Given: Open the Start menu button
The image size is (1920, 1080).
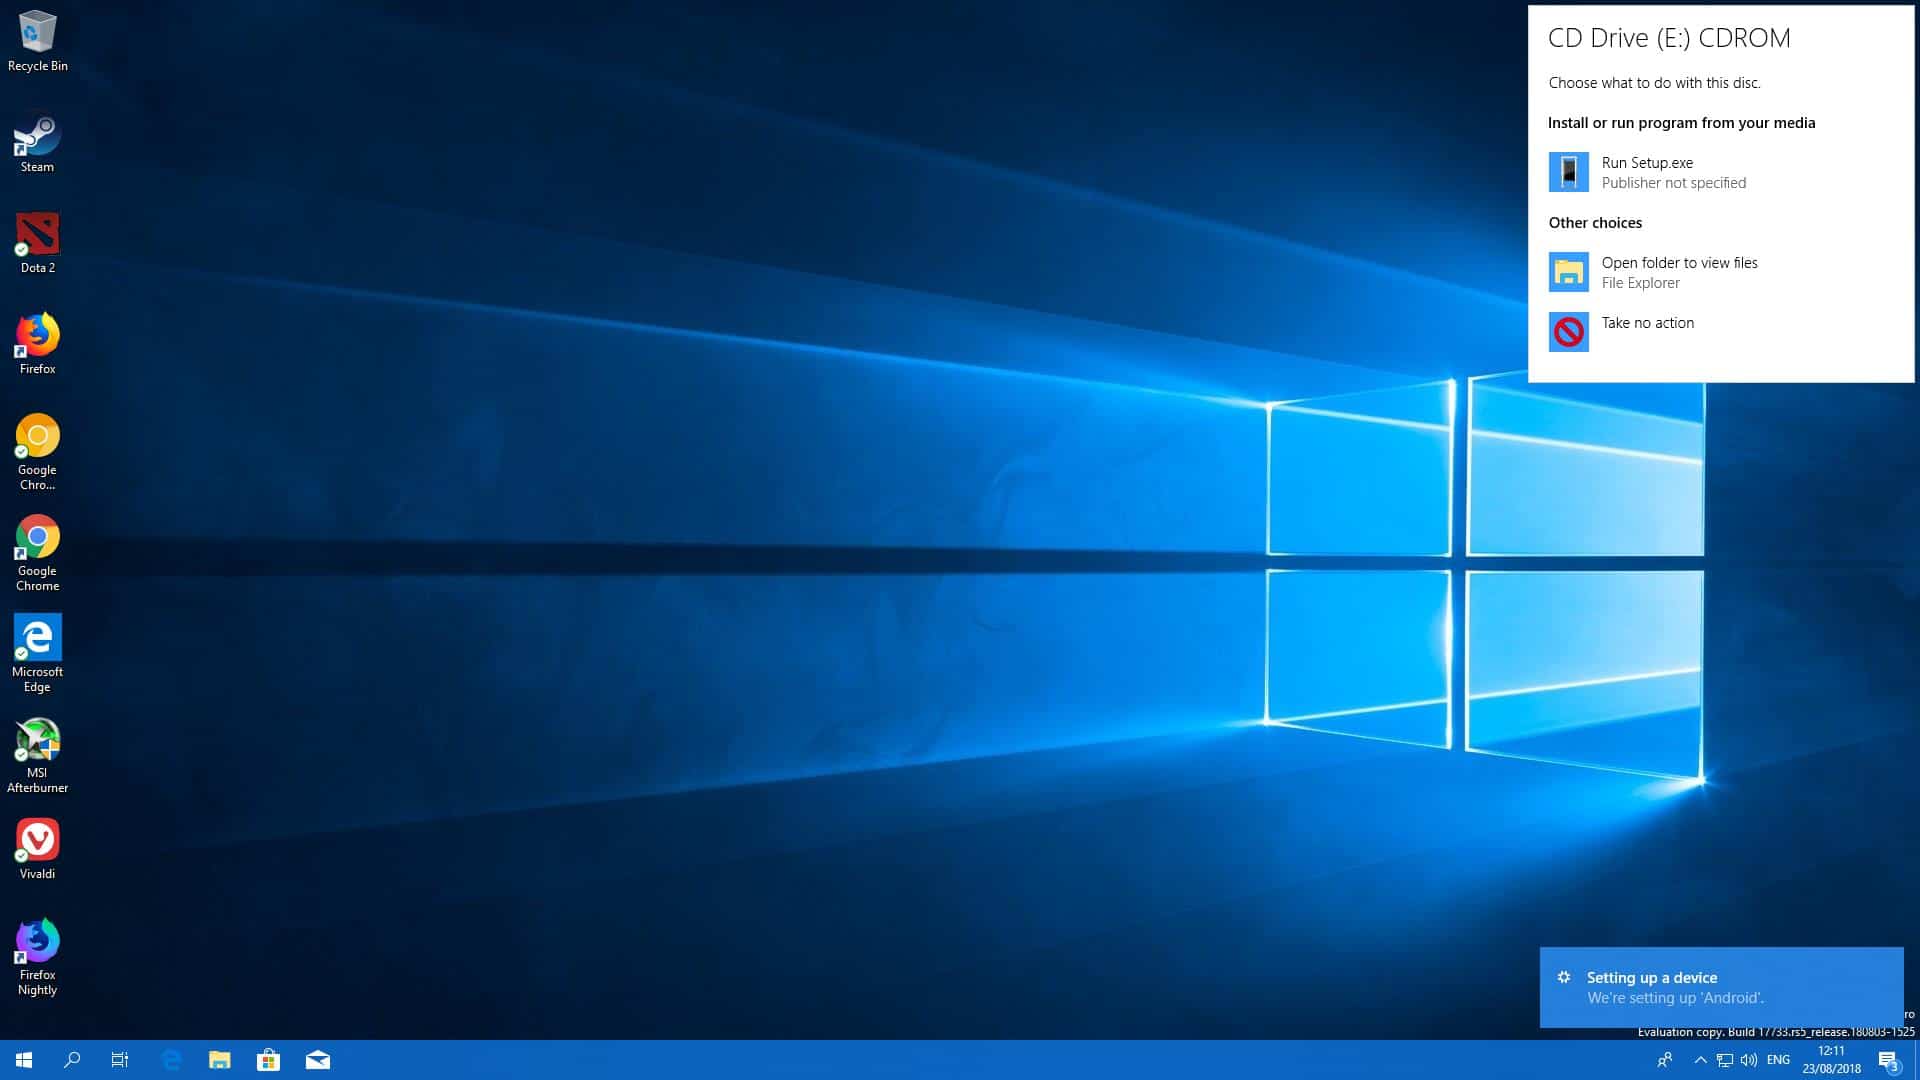Looking at the screenshot, I should 24,1059.
